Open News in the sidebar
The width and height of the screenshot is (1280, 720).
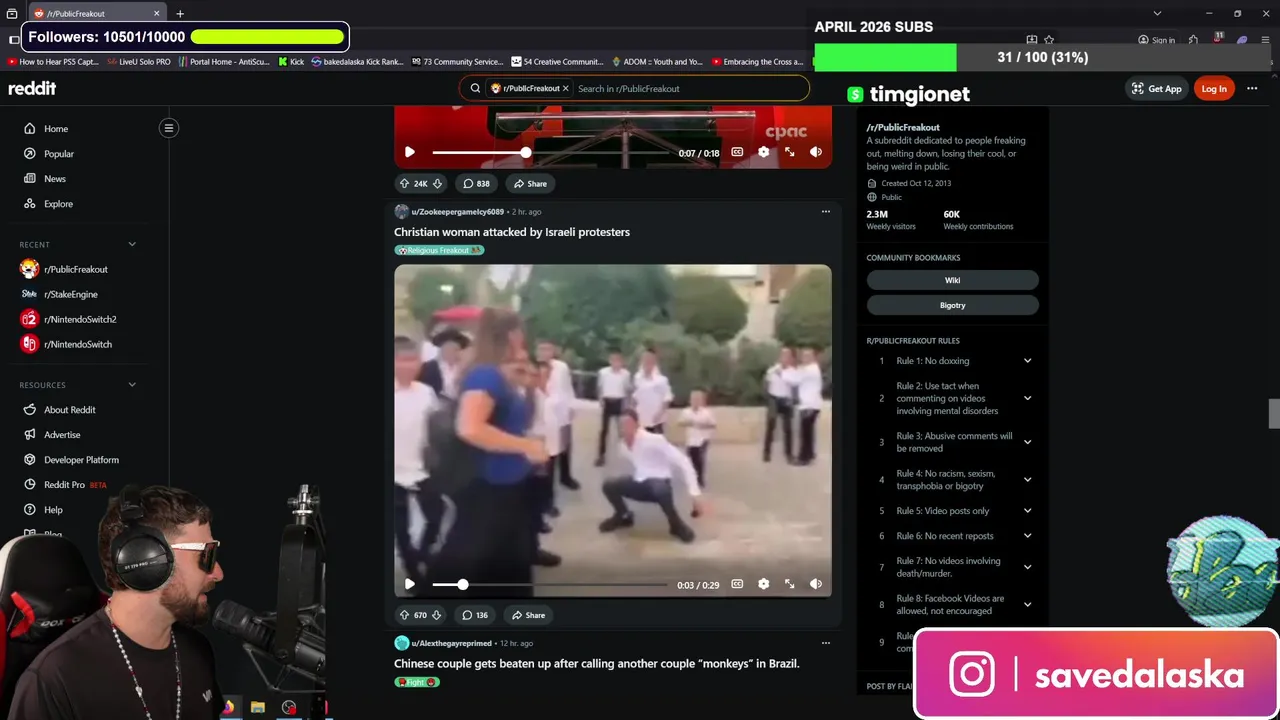(x=55, y=179)
